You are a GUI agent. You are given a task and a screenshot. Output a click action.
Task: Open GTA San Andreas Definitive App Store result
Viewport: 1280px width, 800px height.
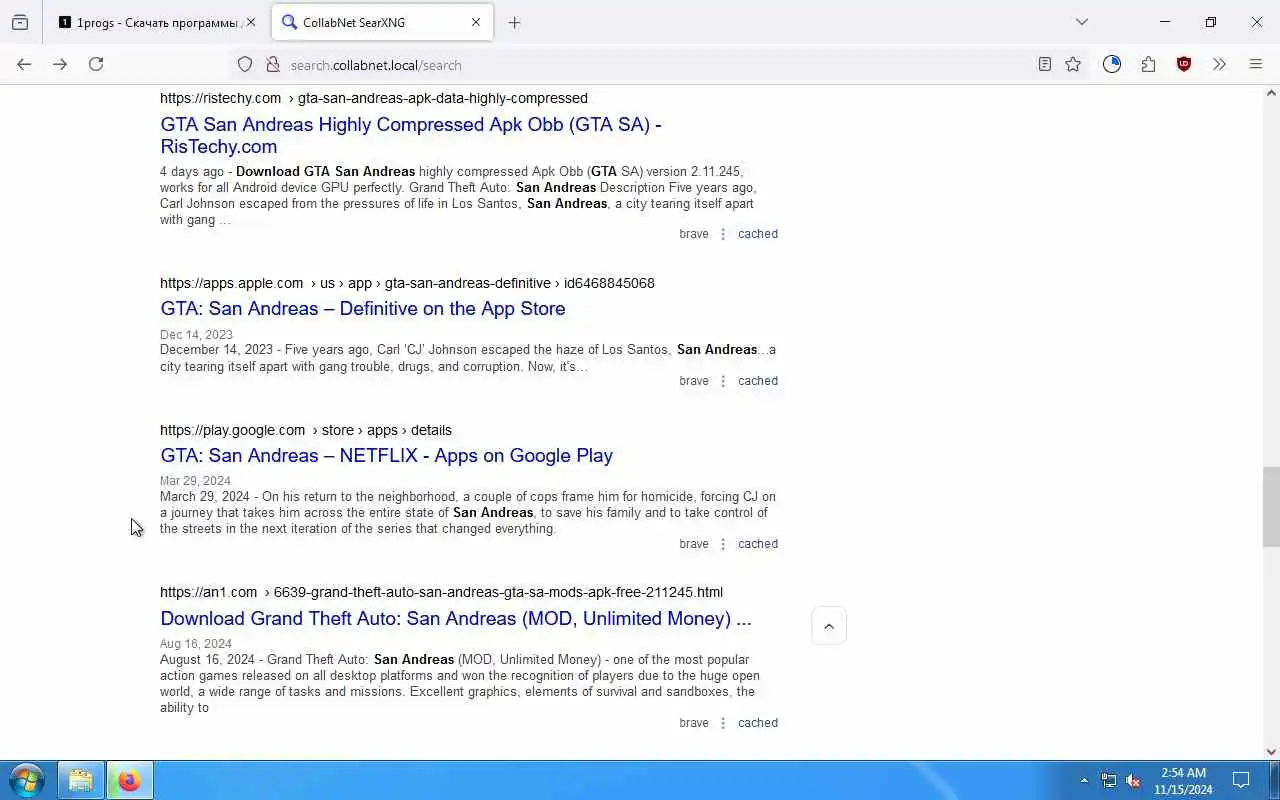click(363, 308)
